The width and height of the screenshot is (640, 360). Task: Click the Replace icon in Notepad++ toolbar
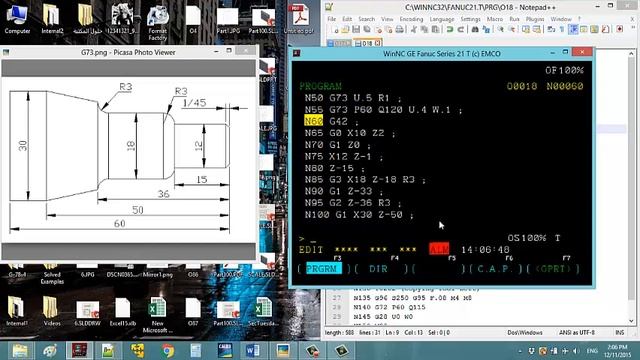coord(486,29)
